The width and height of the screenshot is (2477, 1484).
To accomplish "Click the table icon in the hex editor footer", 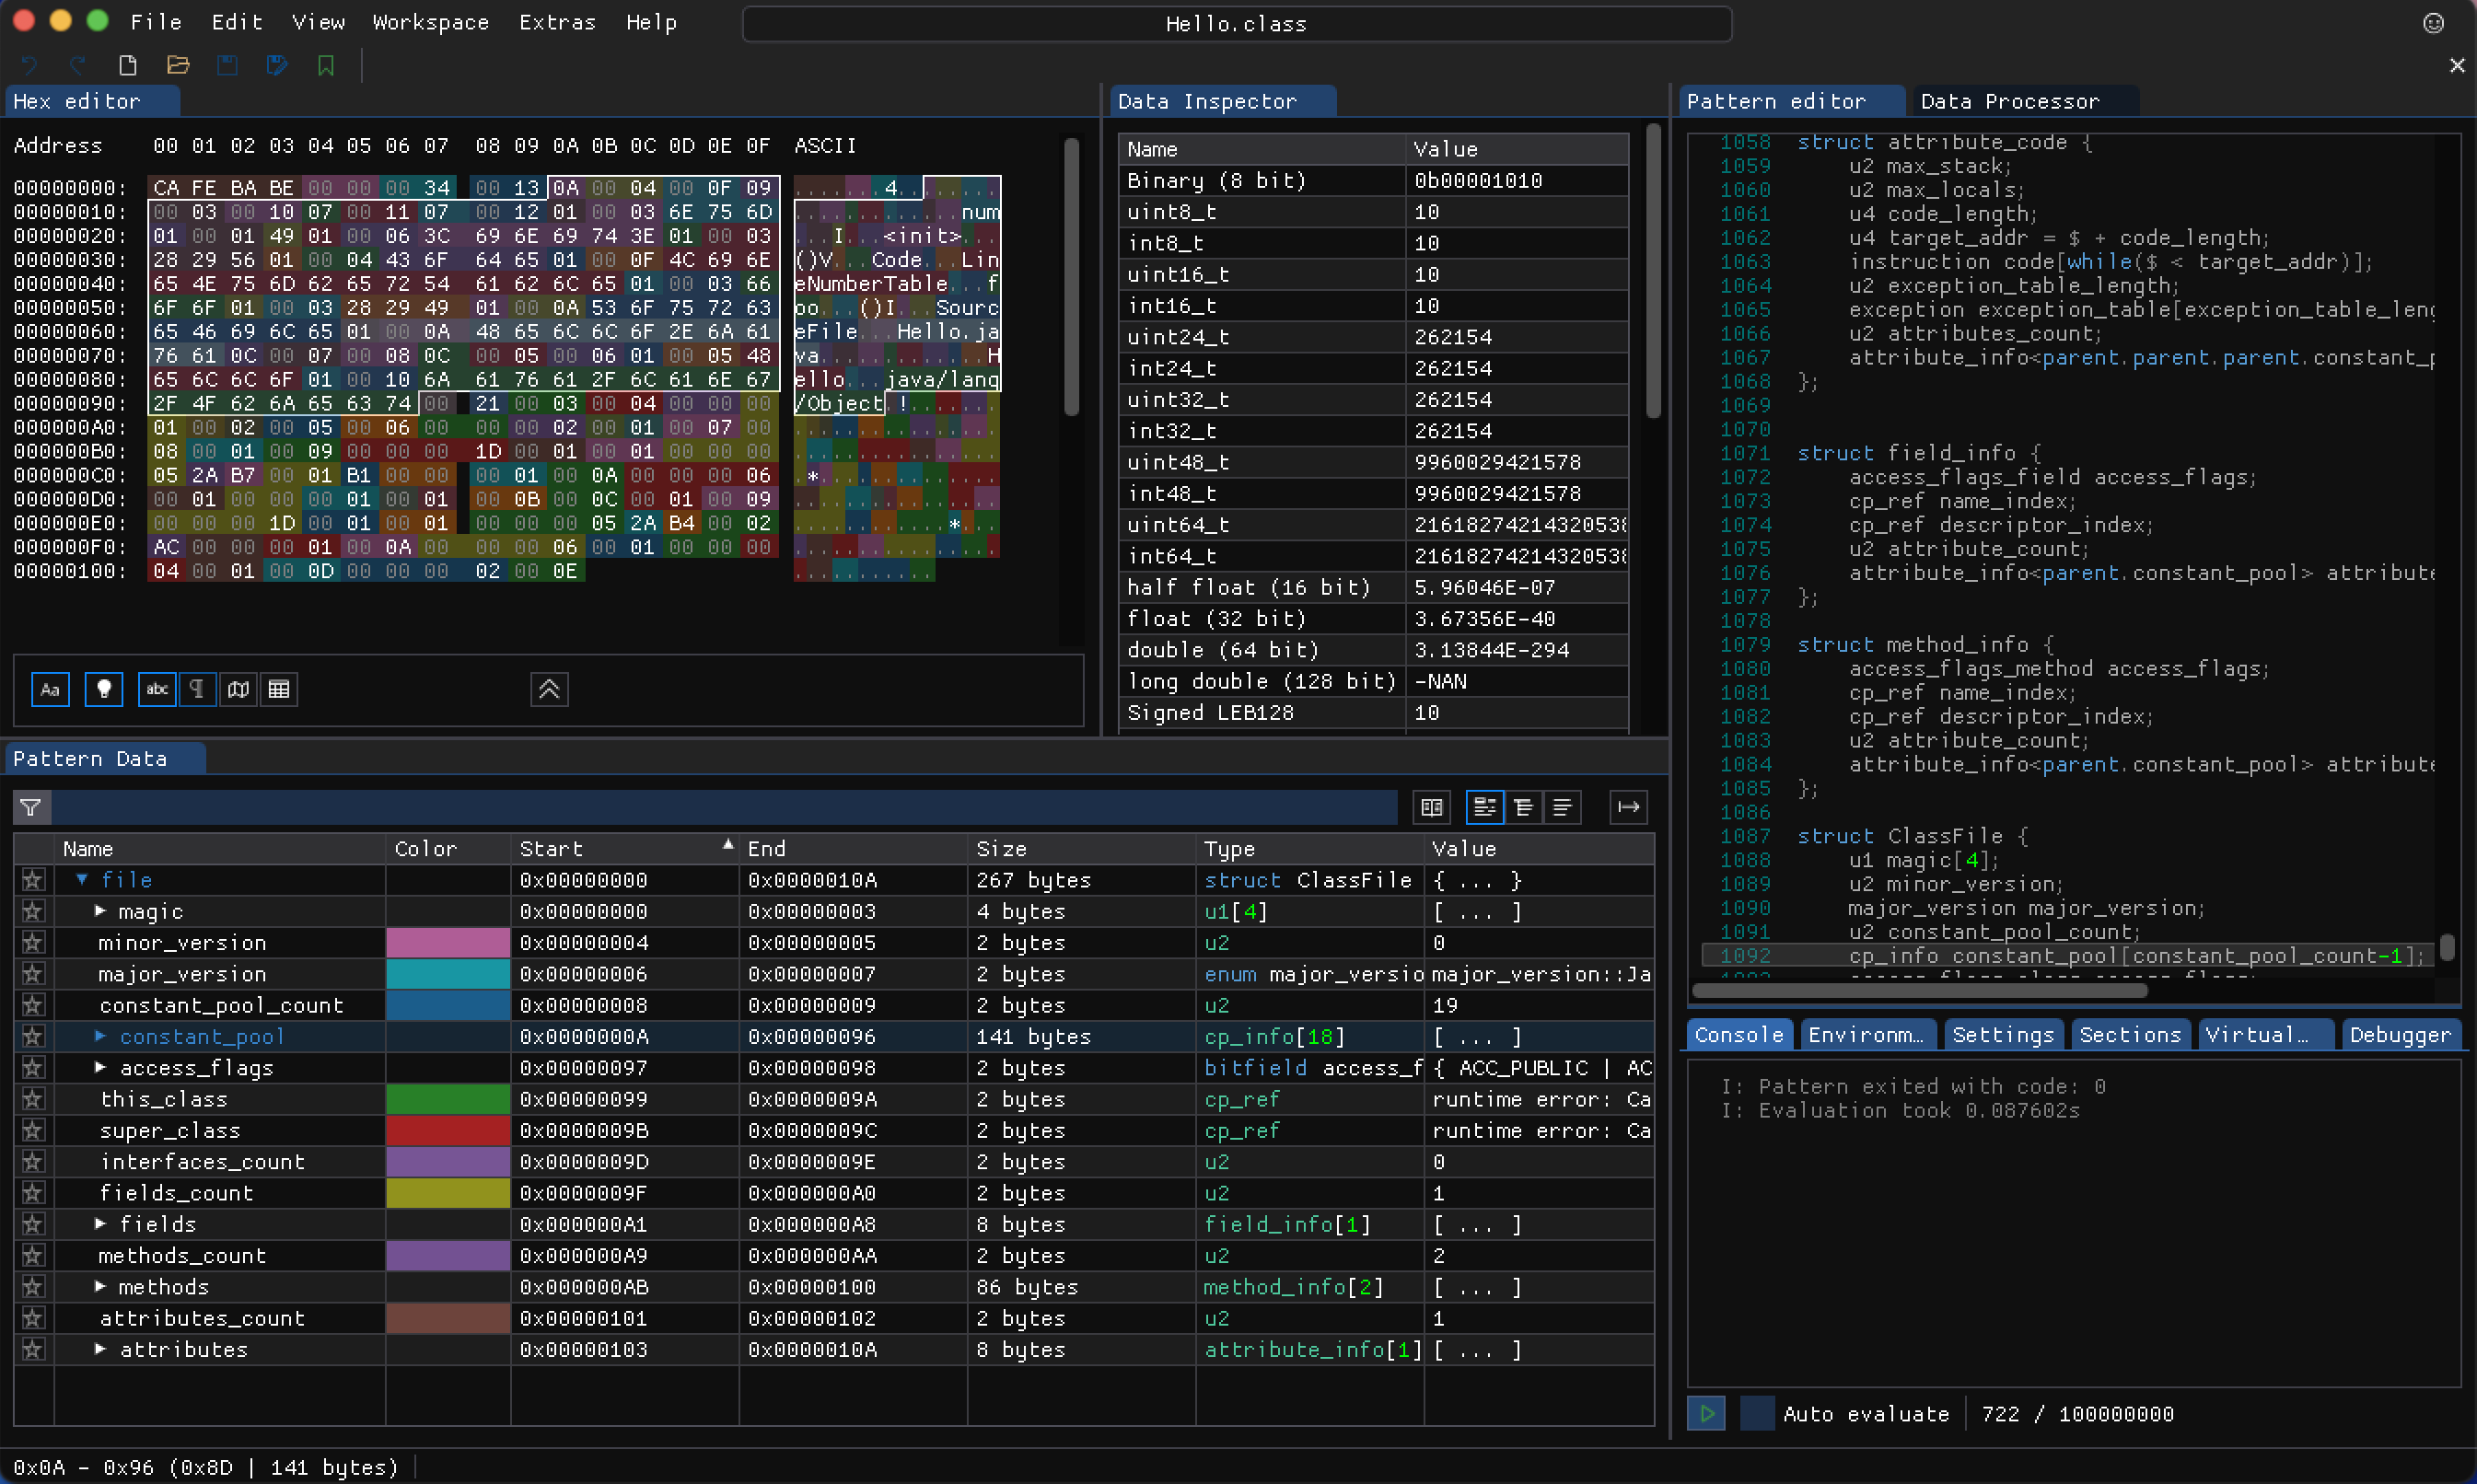I will pyautogui.click(x=279, y=689).
